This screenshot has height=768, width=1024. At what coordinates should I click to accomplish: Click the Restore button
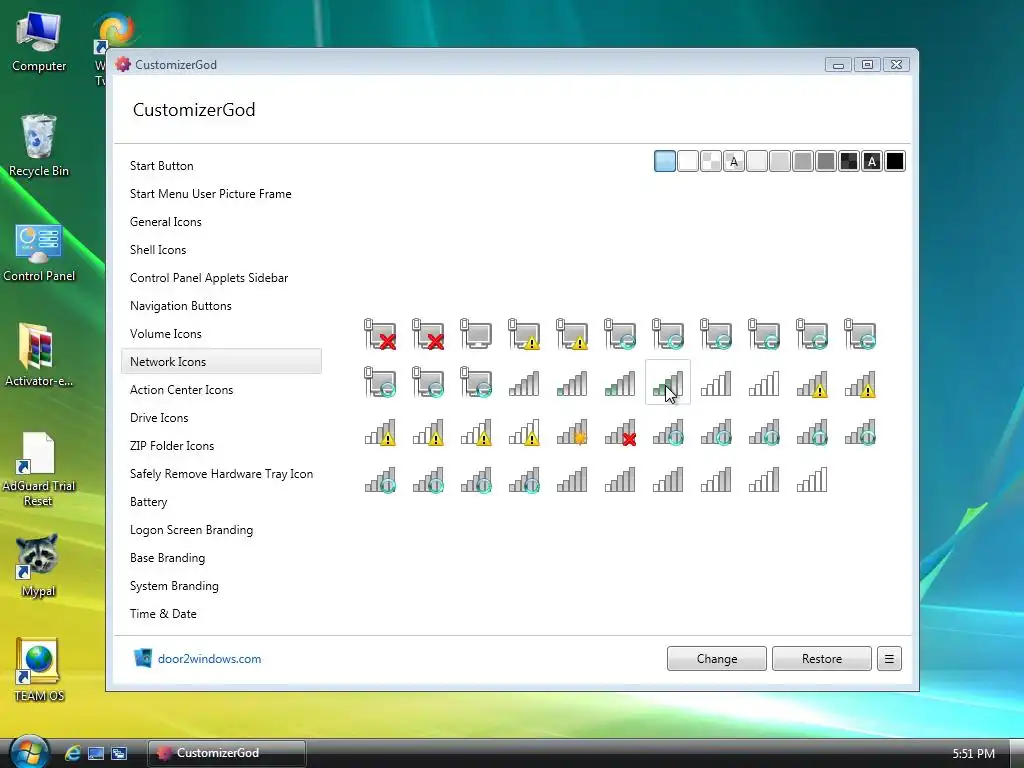tap(822, 659)
